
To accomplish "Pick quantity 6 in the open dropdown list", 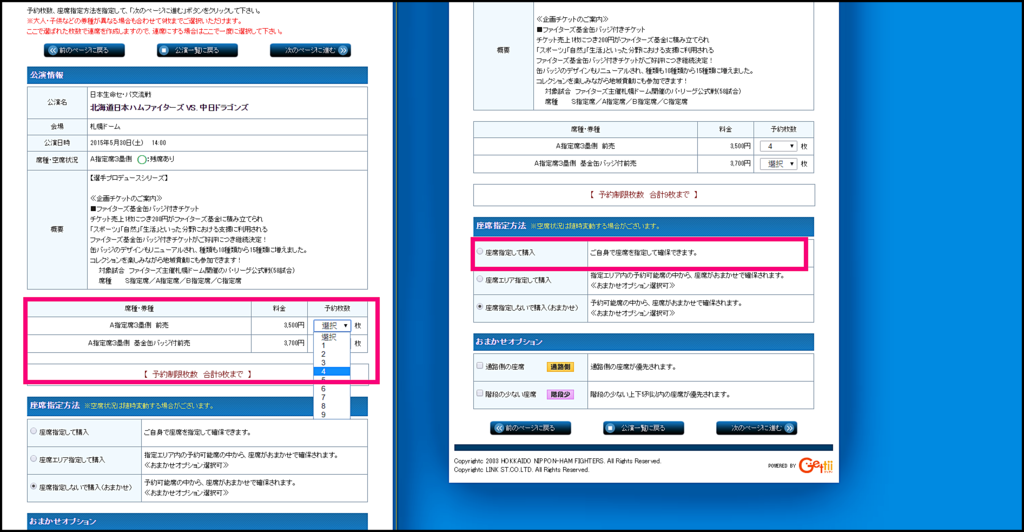I will [x=332, y=389].
